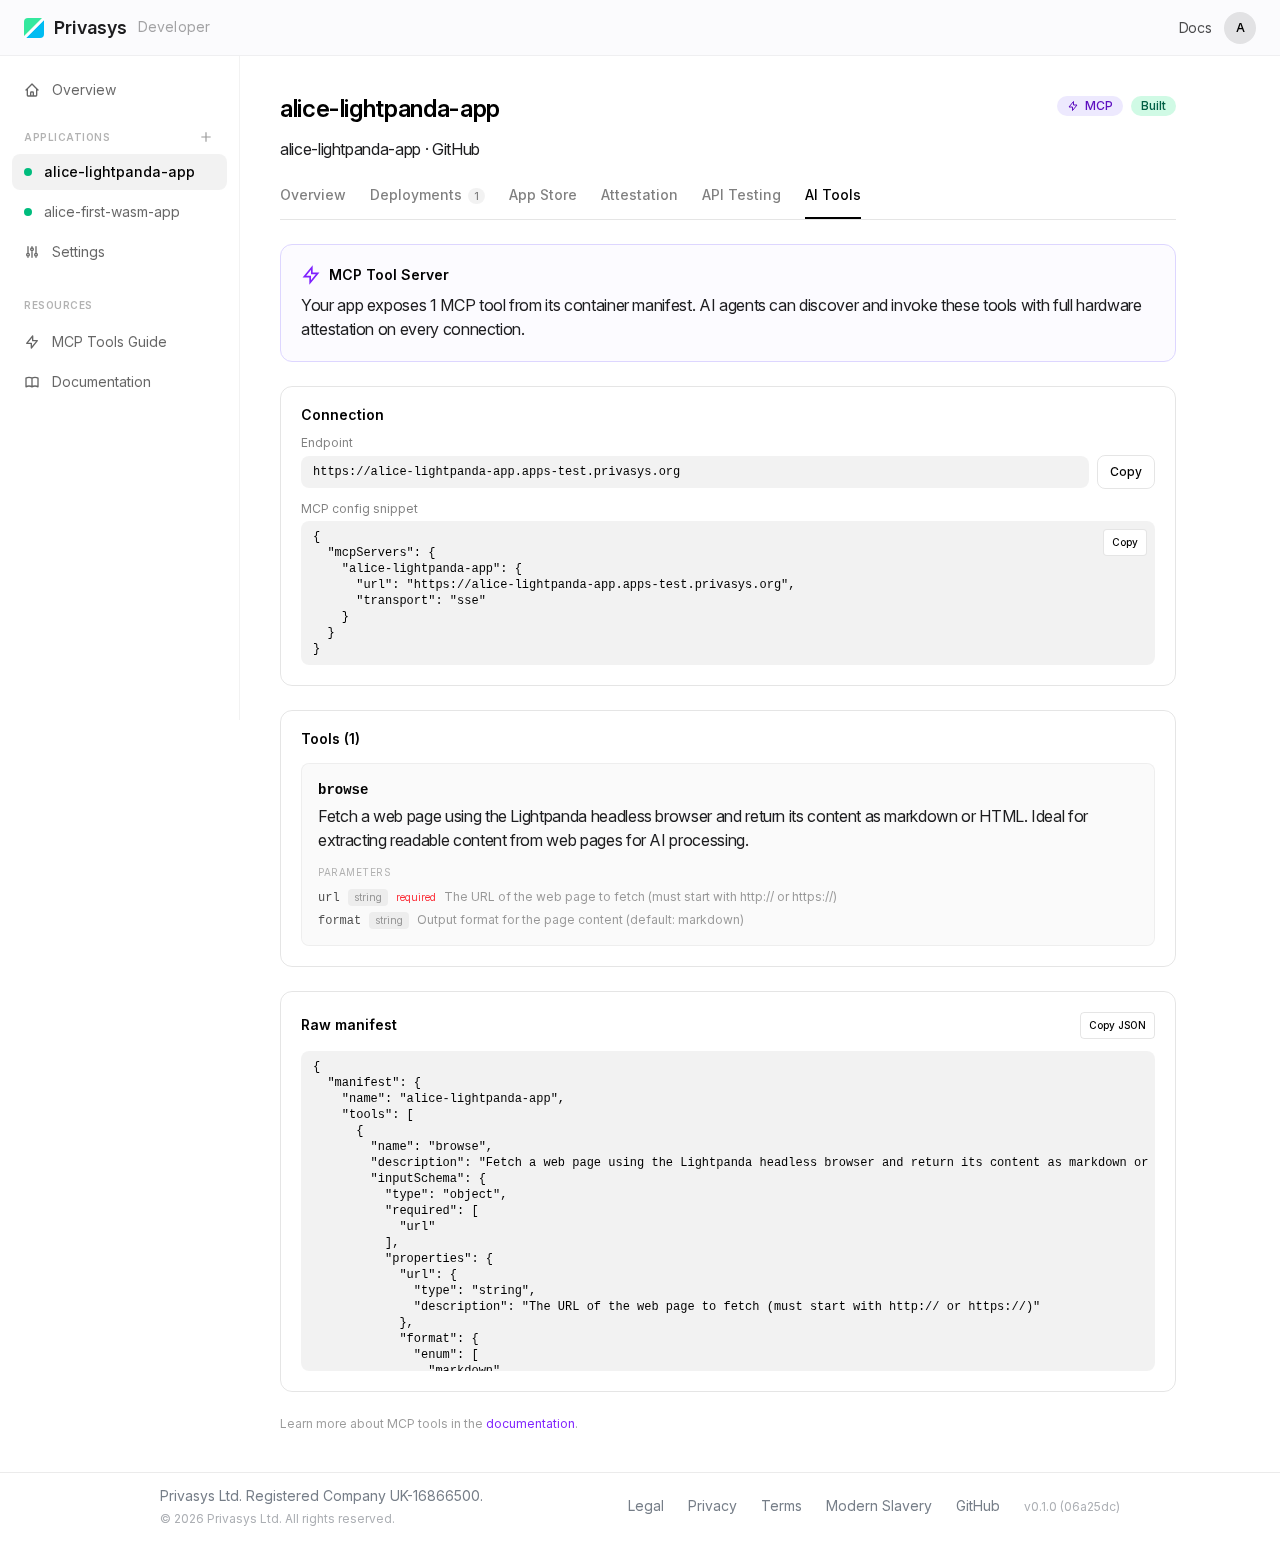
Task: Open Settings using the sliders icon
Action: [x=31, y=252]
